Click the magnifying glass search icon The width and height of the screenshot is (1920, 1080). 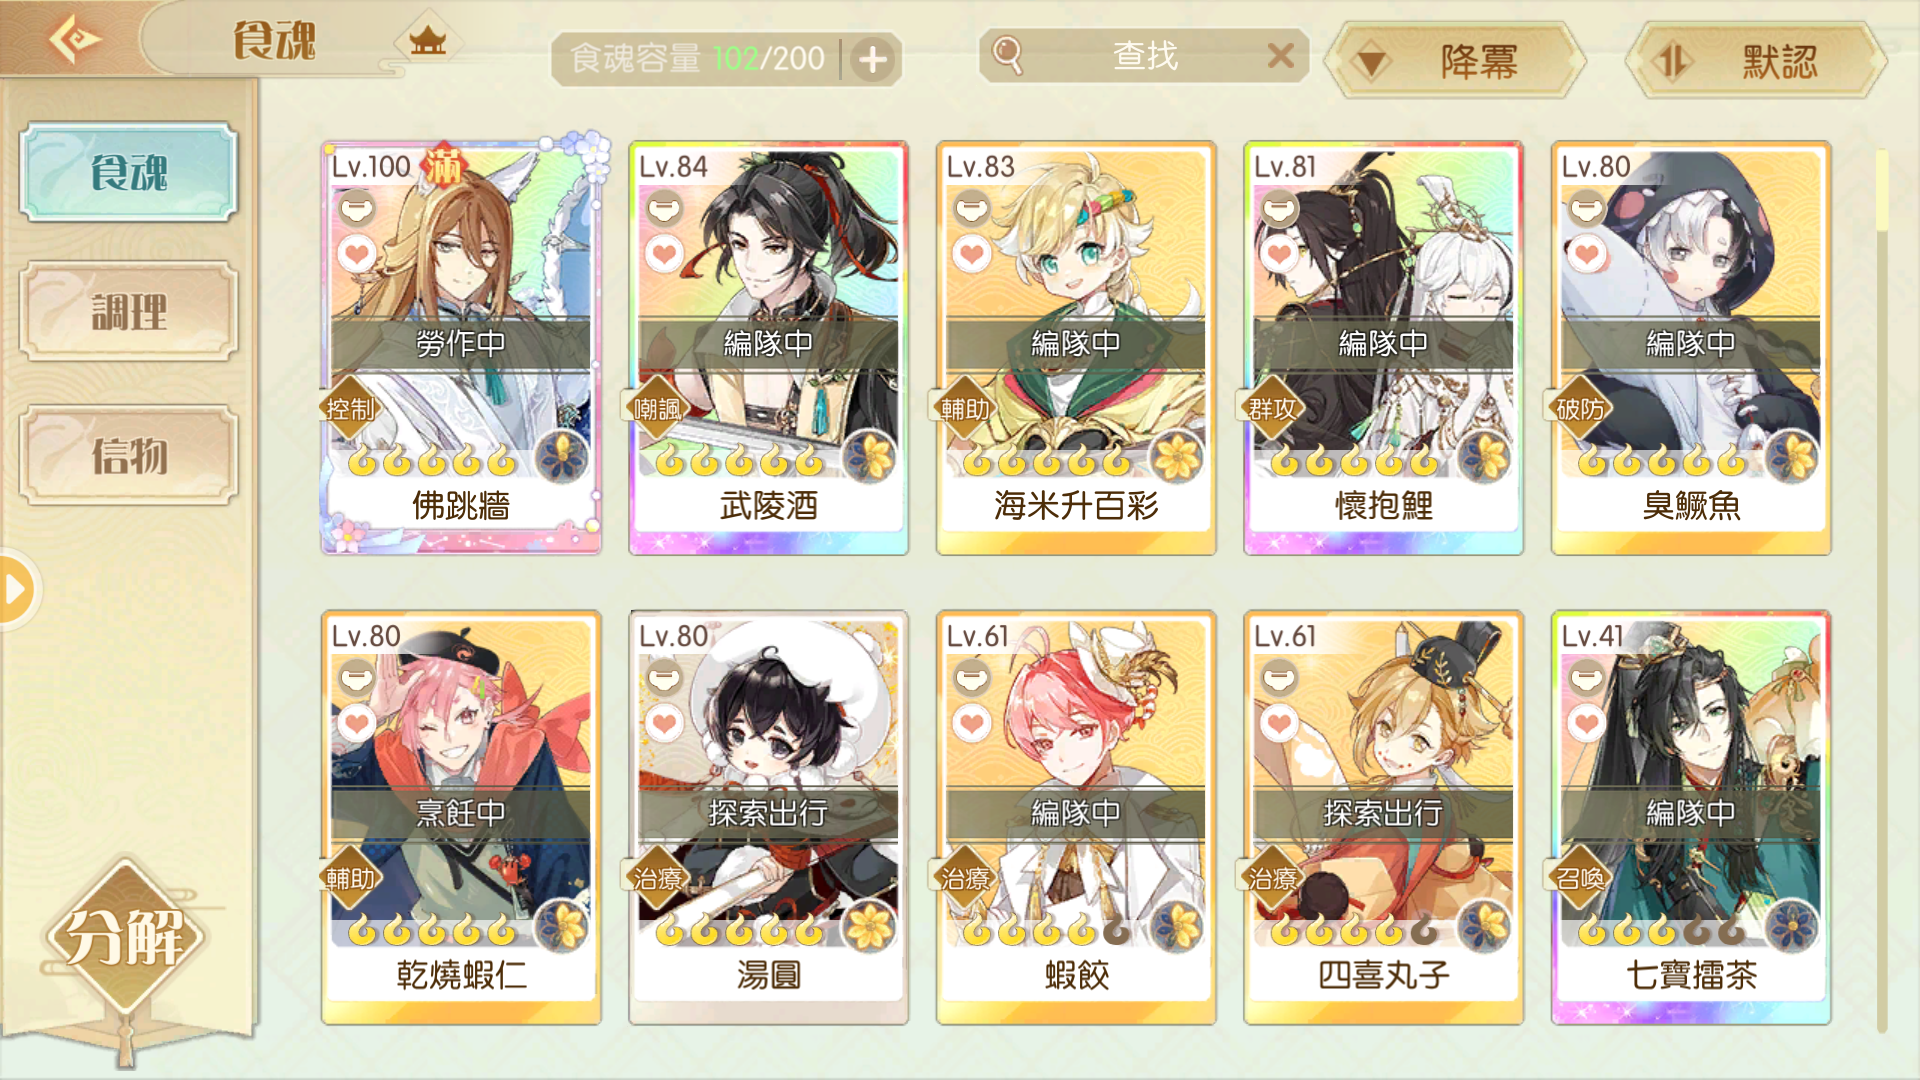(x=1008, y=55)
